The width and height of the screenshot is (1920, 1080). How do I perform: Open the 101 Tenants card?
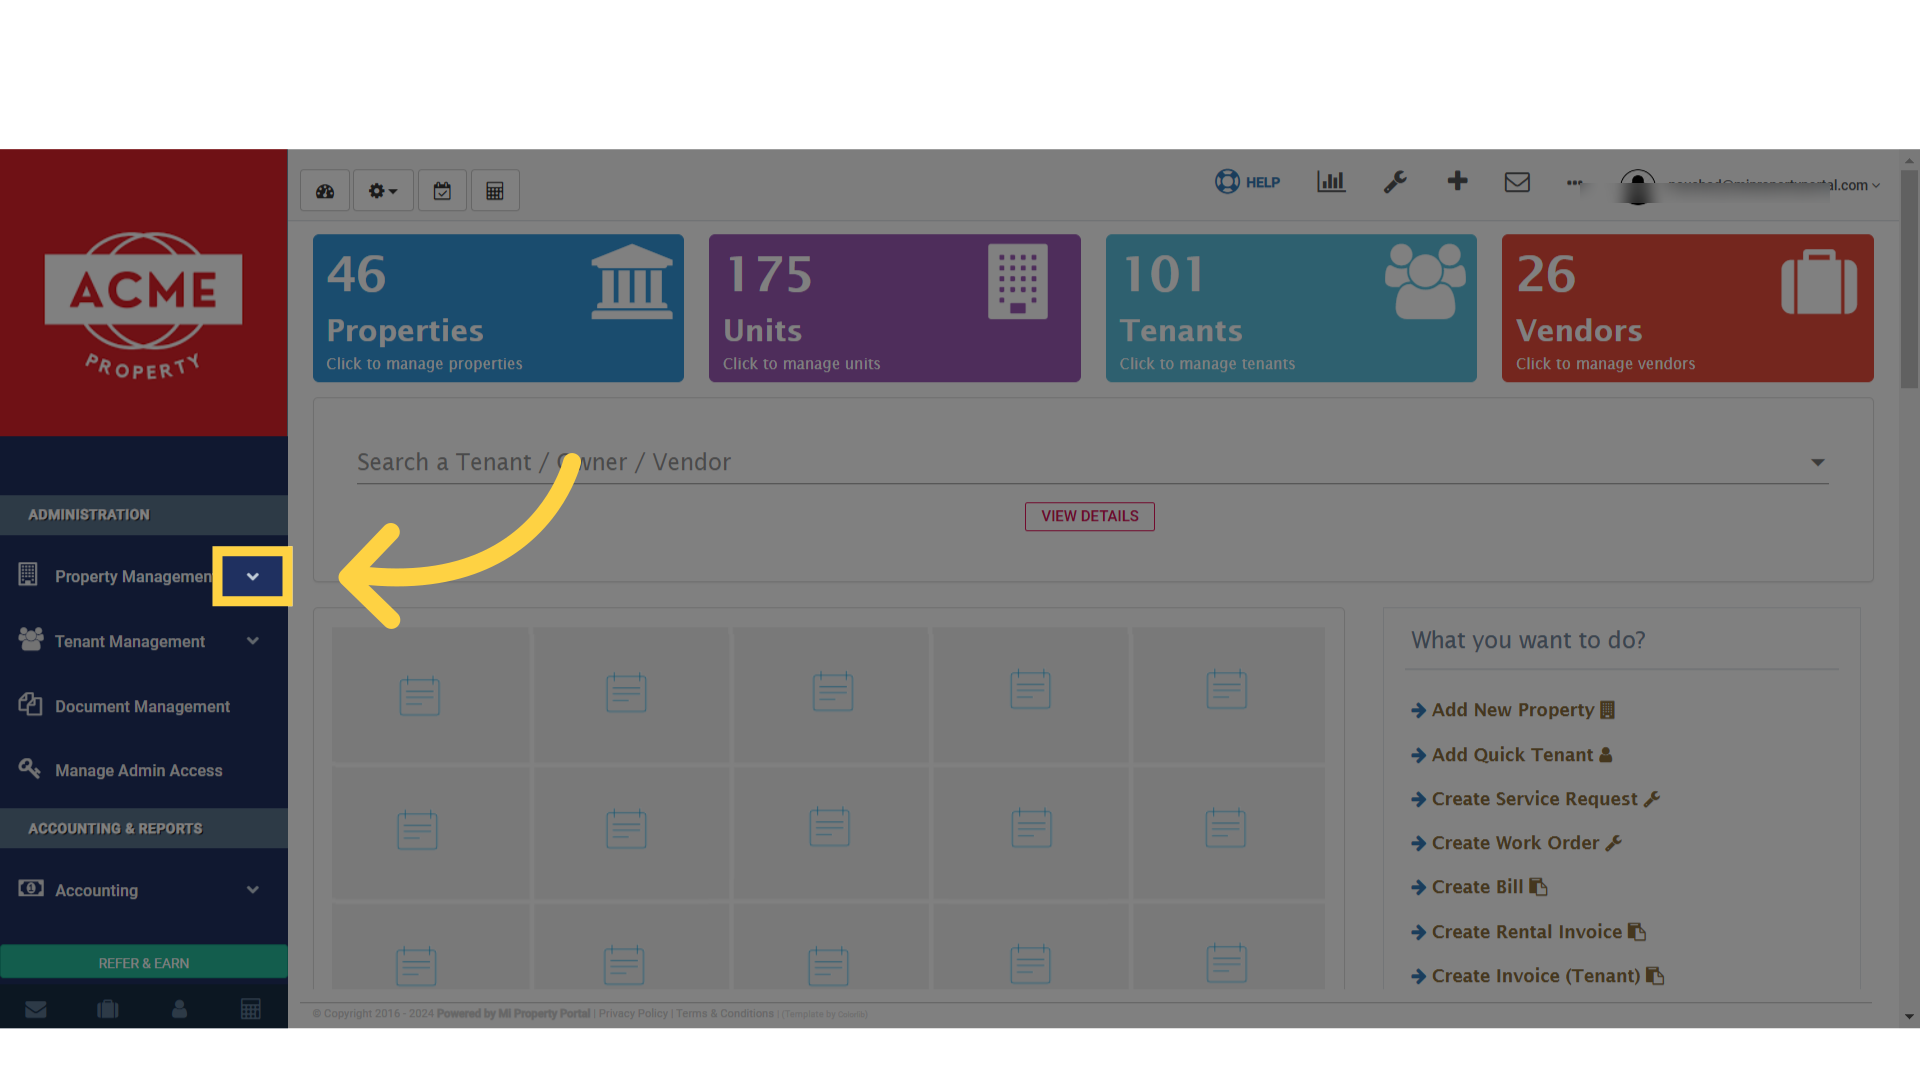click(x=1291, y=308)
